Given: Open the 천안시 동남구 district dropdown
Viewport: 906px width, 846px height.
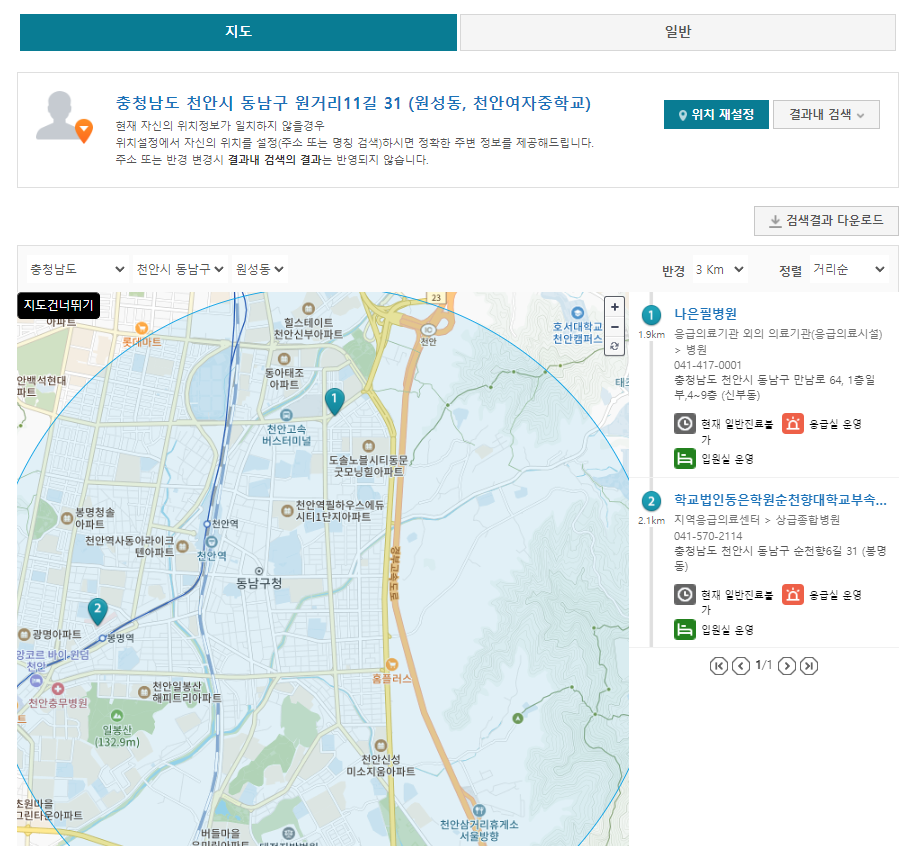Looking at the screenshot, I should click(180, 269).
